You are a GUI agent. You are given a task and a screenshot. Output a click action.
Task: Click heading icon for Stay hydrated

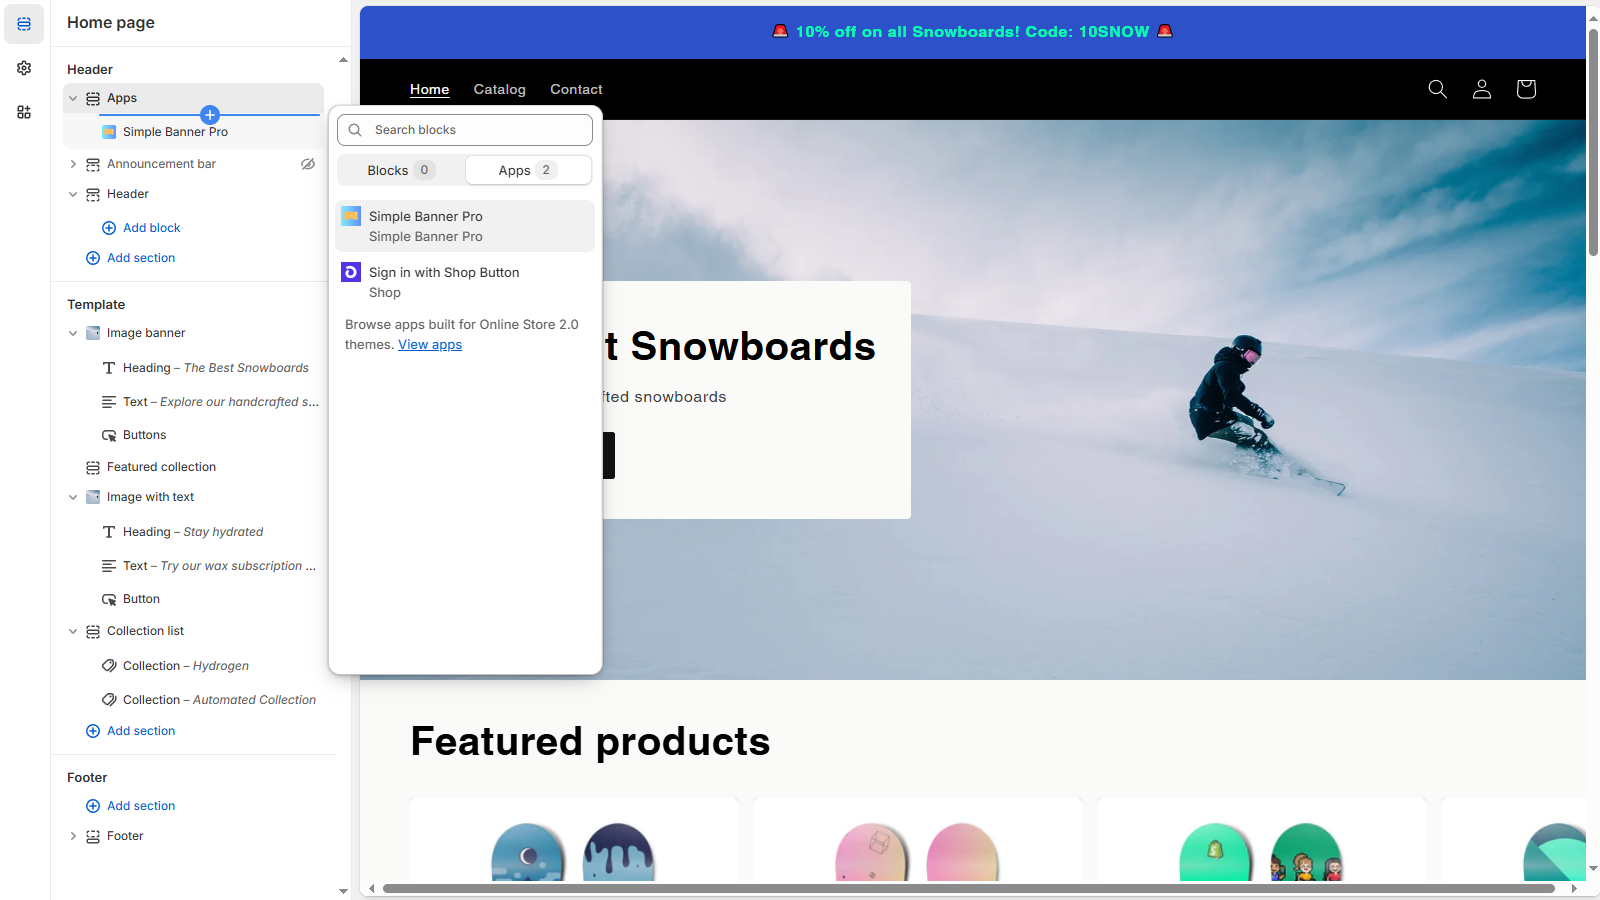109,532
